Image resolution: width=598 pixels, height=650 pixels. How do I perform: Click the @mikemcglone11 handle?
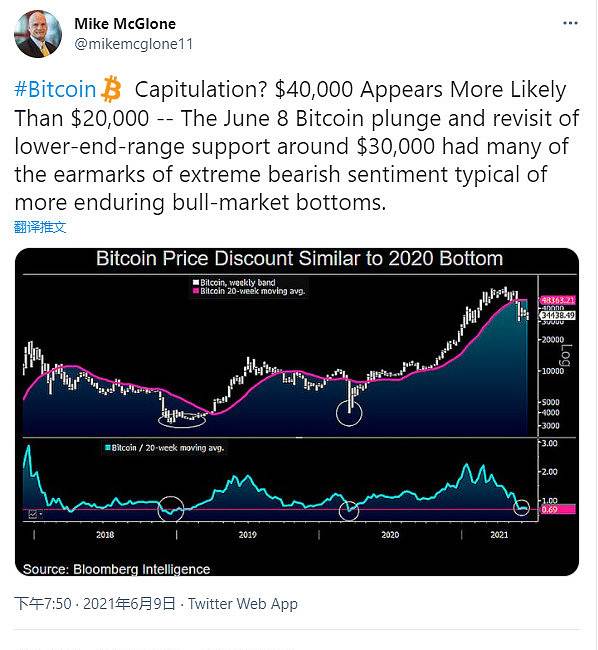tap(133, 44)
